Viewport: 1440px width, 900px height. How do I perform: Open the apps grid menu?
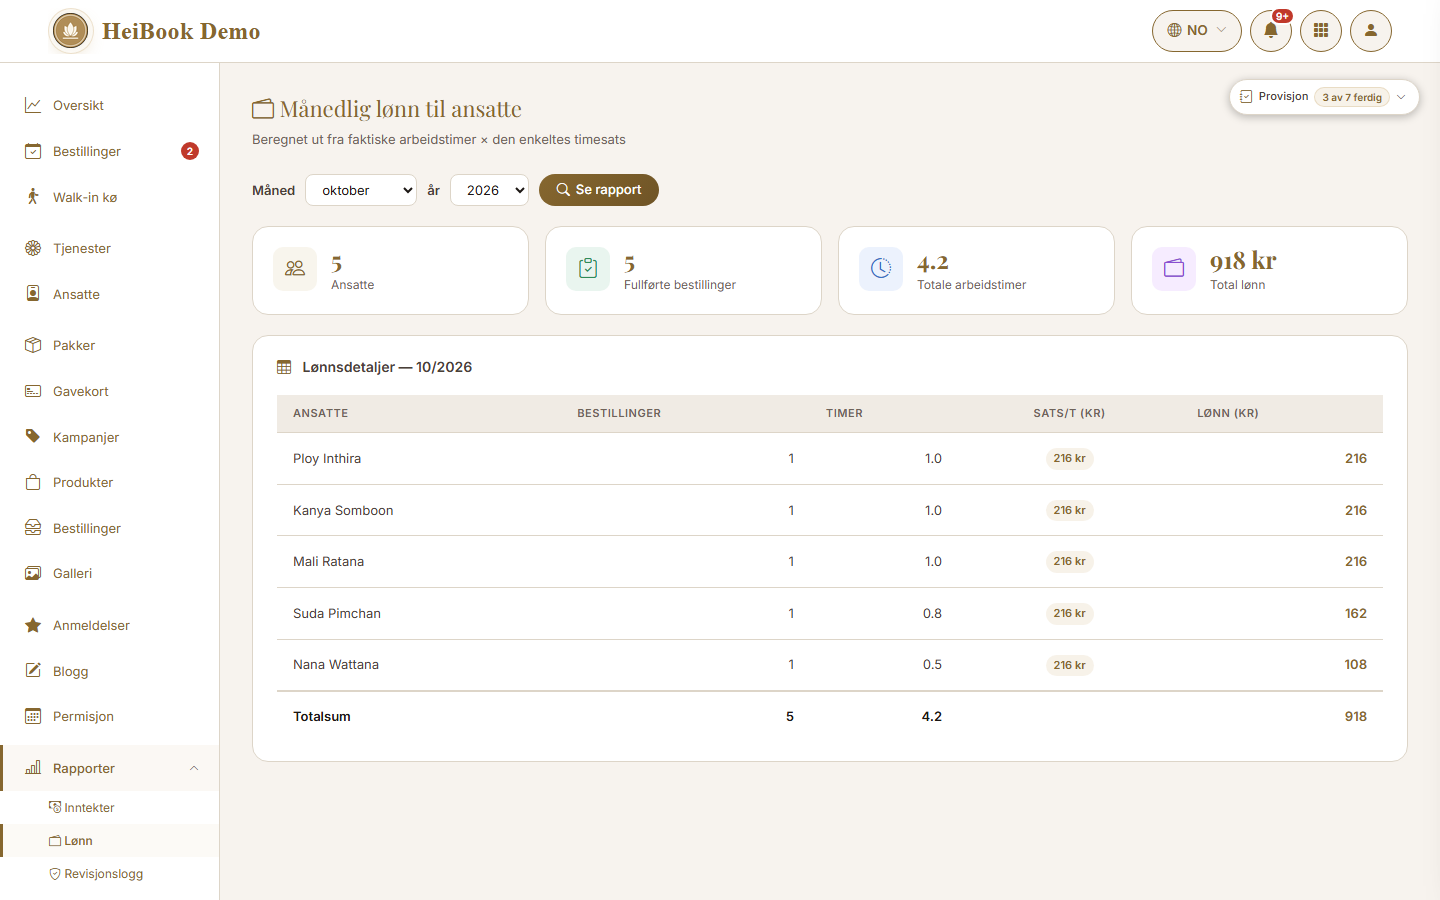click(1321, 31)
